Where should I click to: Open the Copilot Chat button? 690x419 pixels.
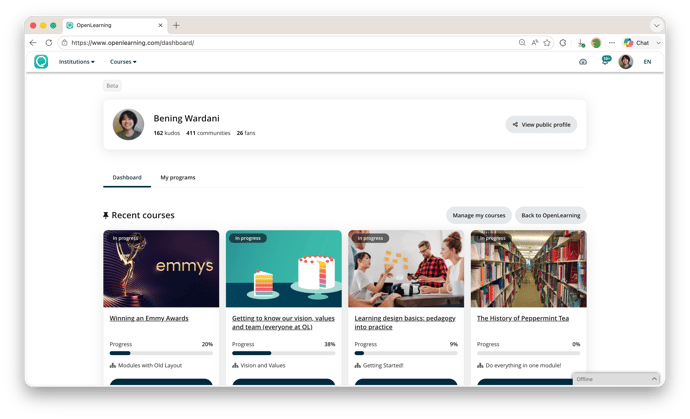click(x=636, y=43)
